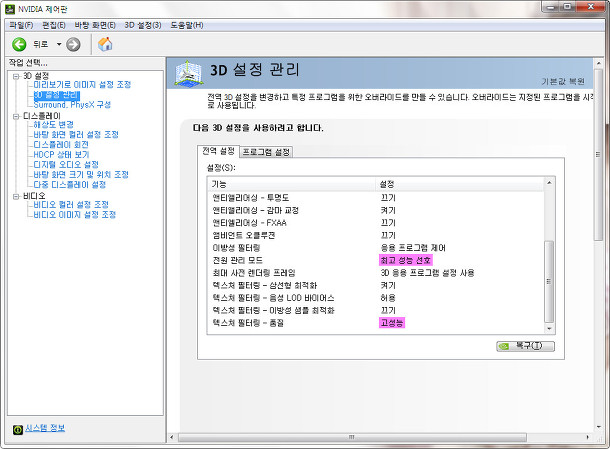Open 비디오 이미지 설정 조정 page

tap(75, 215)
